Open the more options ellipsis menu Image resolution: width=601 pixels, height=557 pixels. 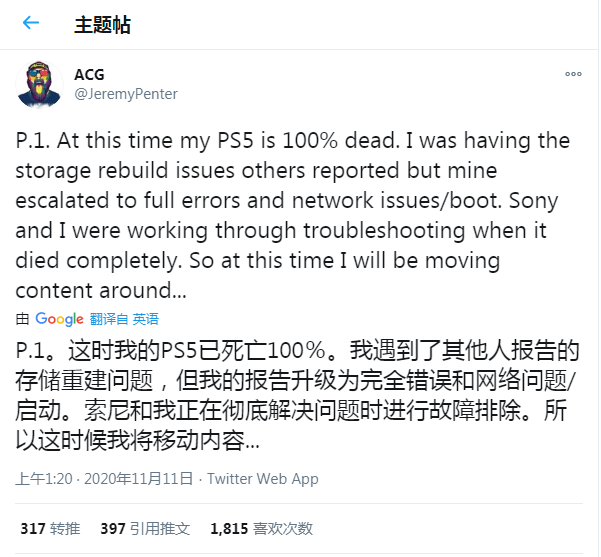pyautogui.click(x=572, y=74)
